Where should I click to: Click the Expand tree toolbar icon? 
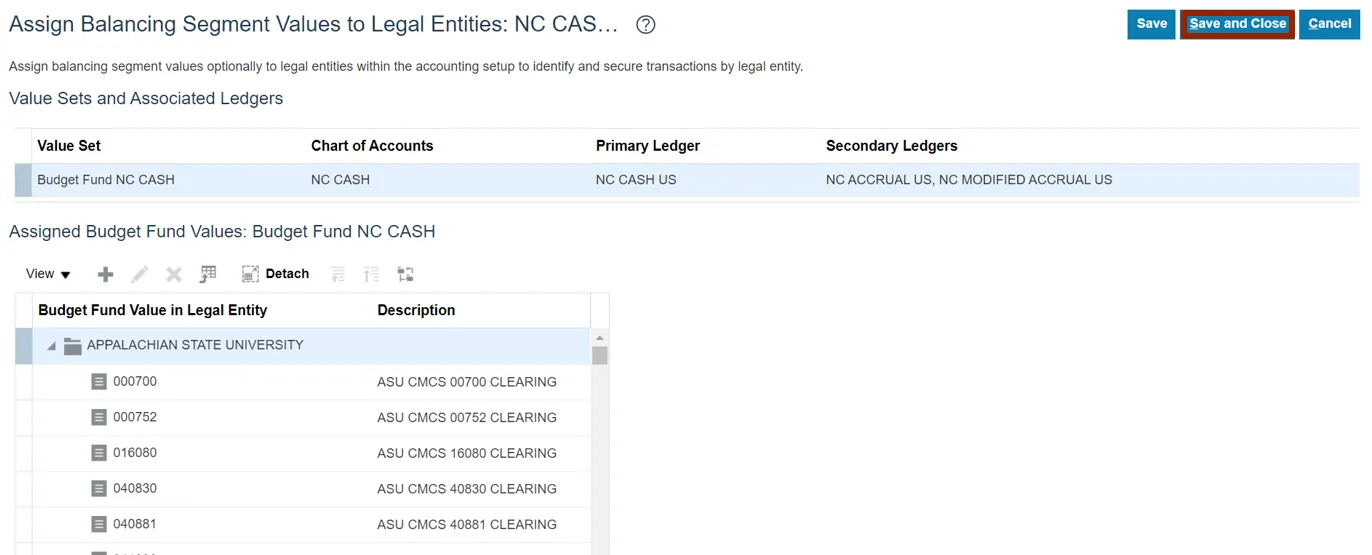tap(371, 274)
